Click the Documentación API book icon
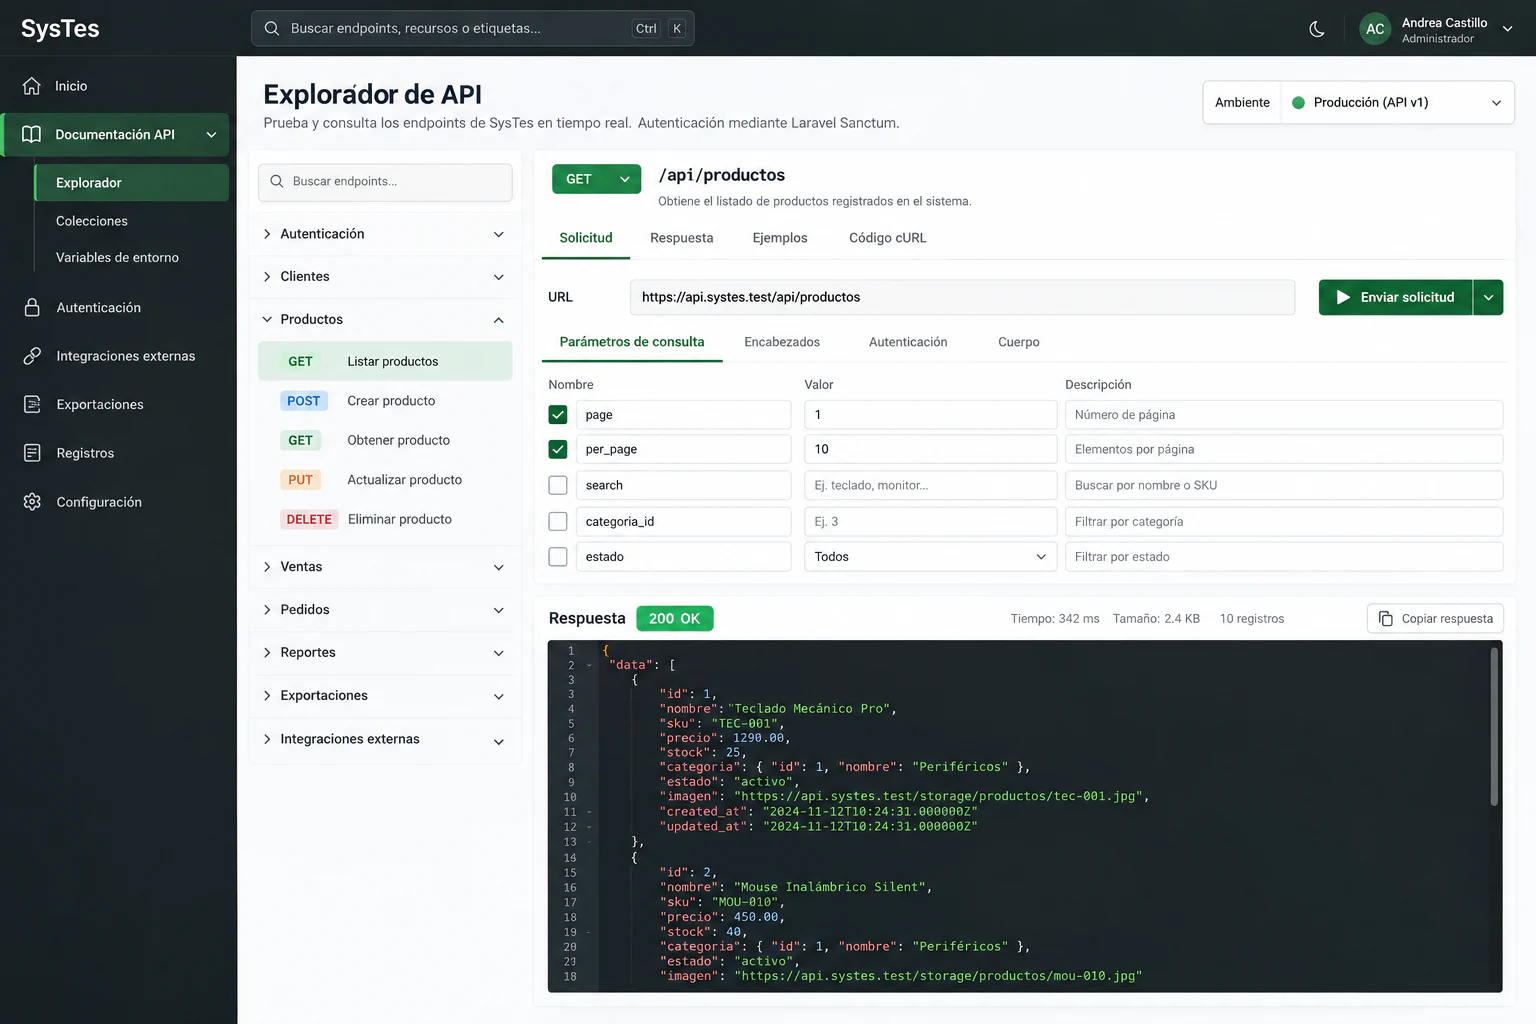 pos(32,134)
